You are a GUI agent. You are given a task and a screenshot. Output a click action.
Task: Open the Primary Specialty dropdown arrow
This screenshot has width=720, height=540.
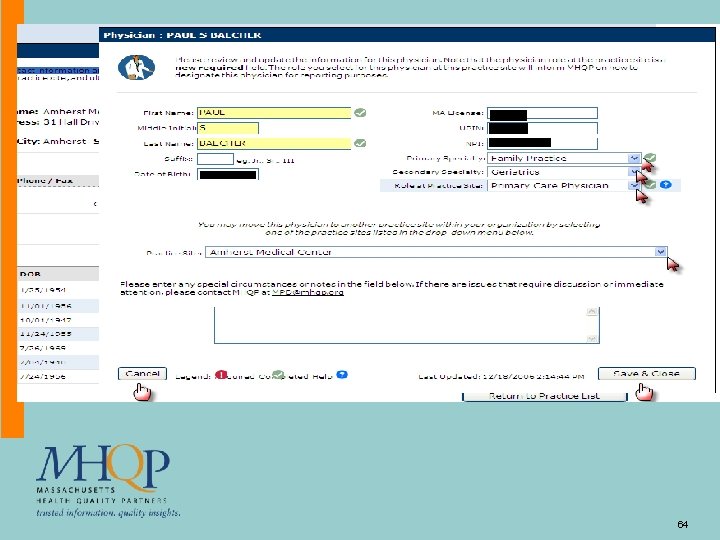[634, 158]
